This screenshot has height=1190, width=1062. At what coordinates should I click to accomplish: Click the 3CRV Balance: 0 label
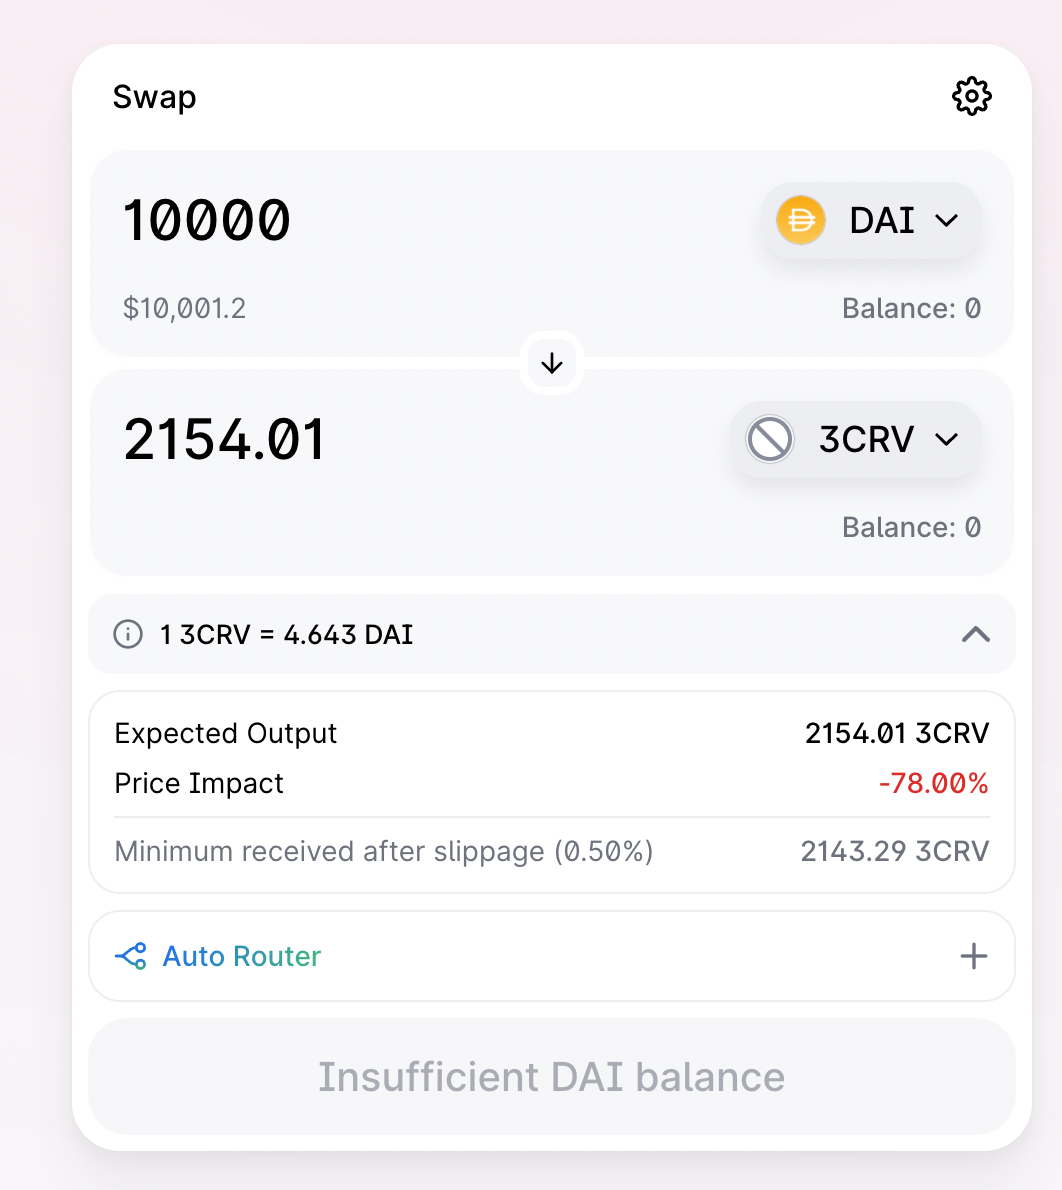pos(911,527)
